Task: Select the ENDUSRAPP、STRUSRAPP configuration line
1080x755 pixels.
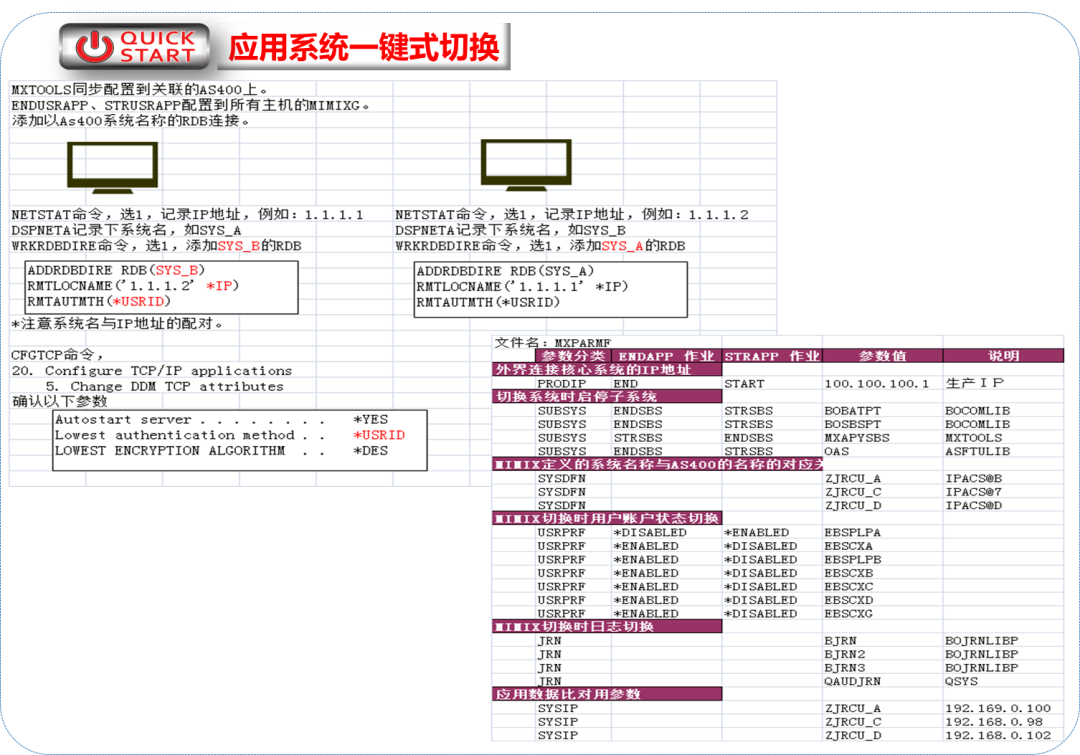Action: (x=191, y=105)
